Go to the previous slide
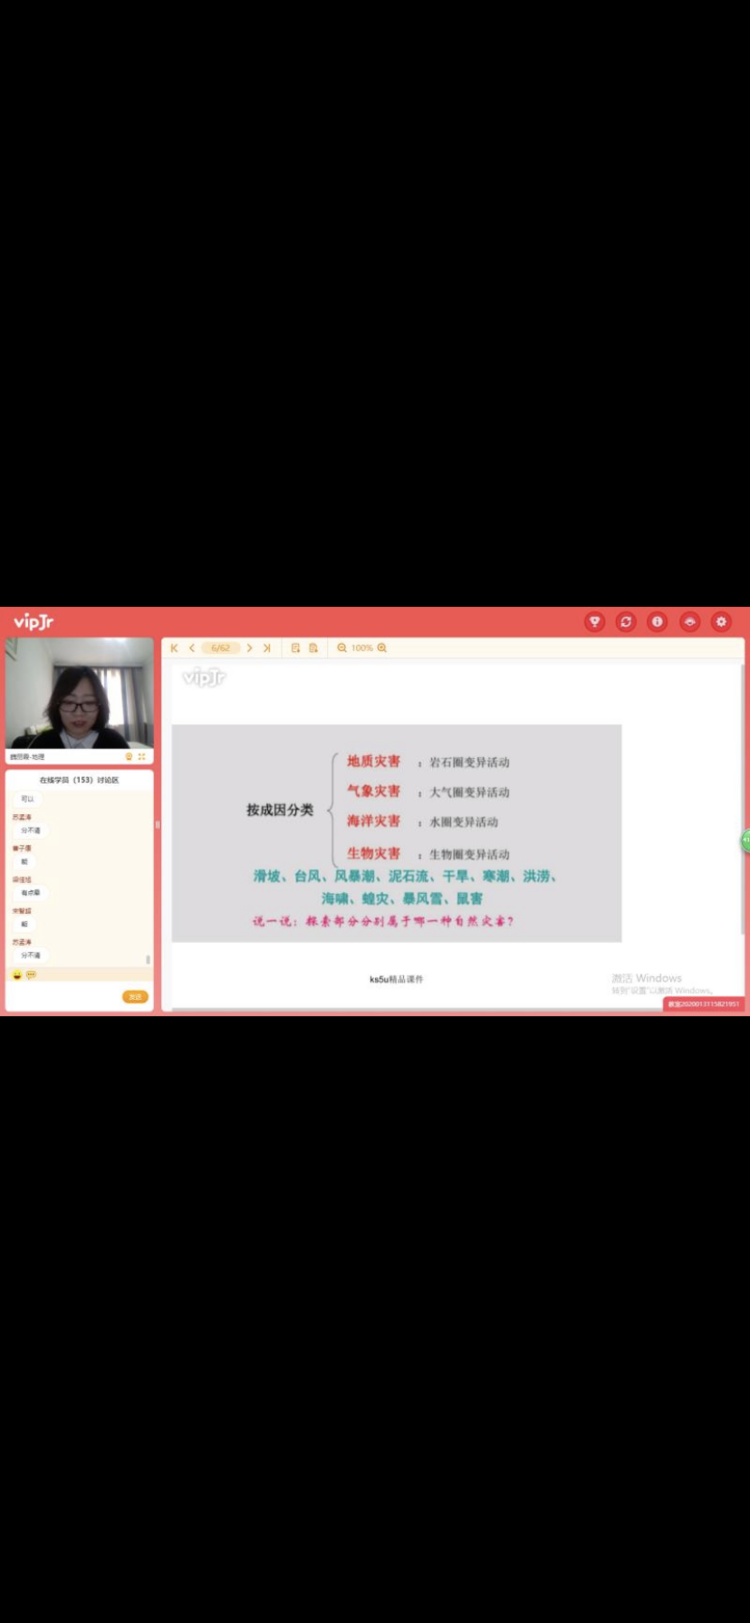 (192, 648)
